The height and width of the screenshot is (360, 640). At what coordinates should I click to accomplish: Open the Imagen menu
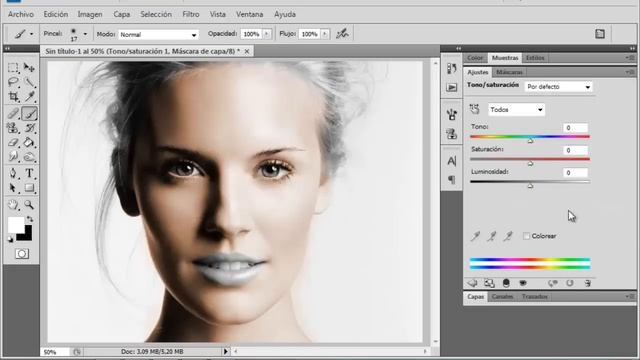click(90, 14)
